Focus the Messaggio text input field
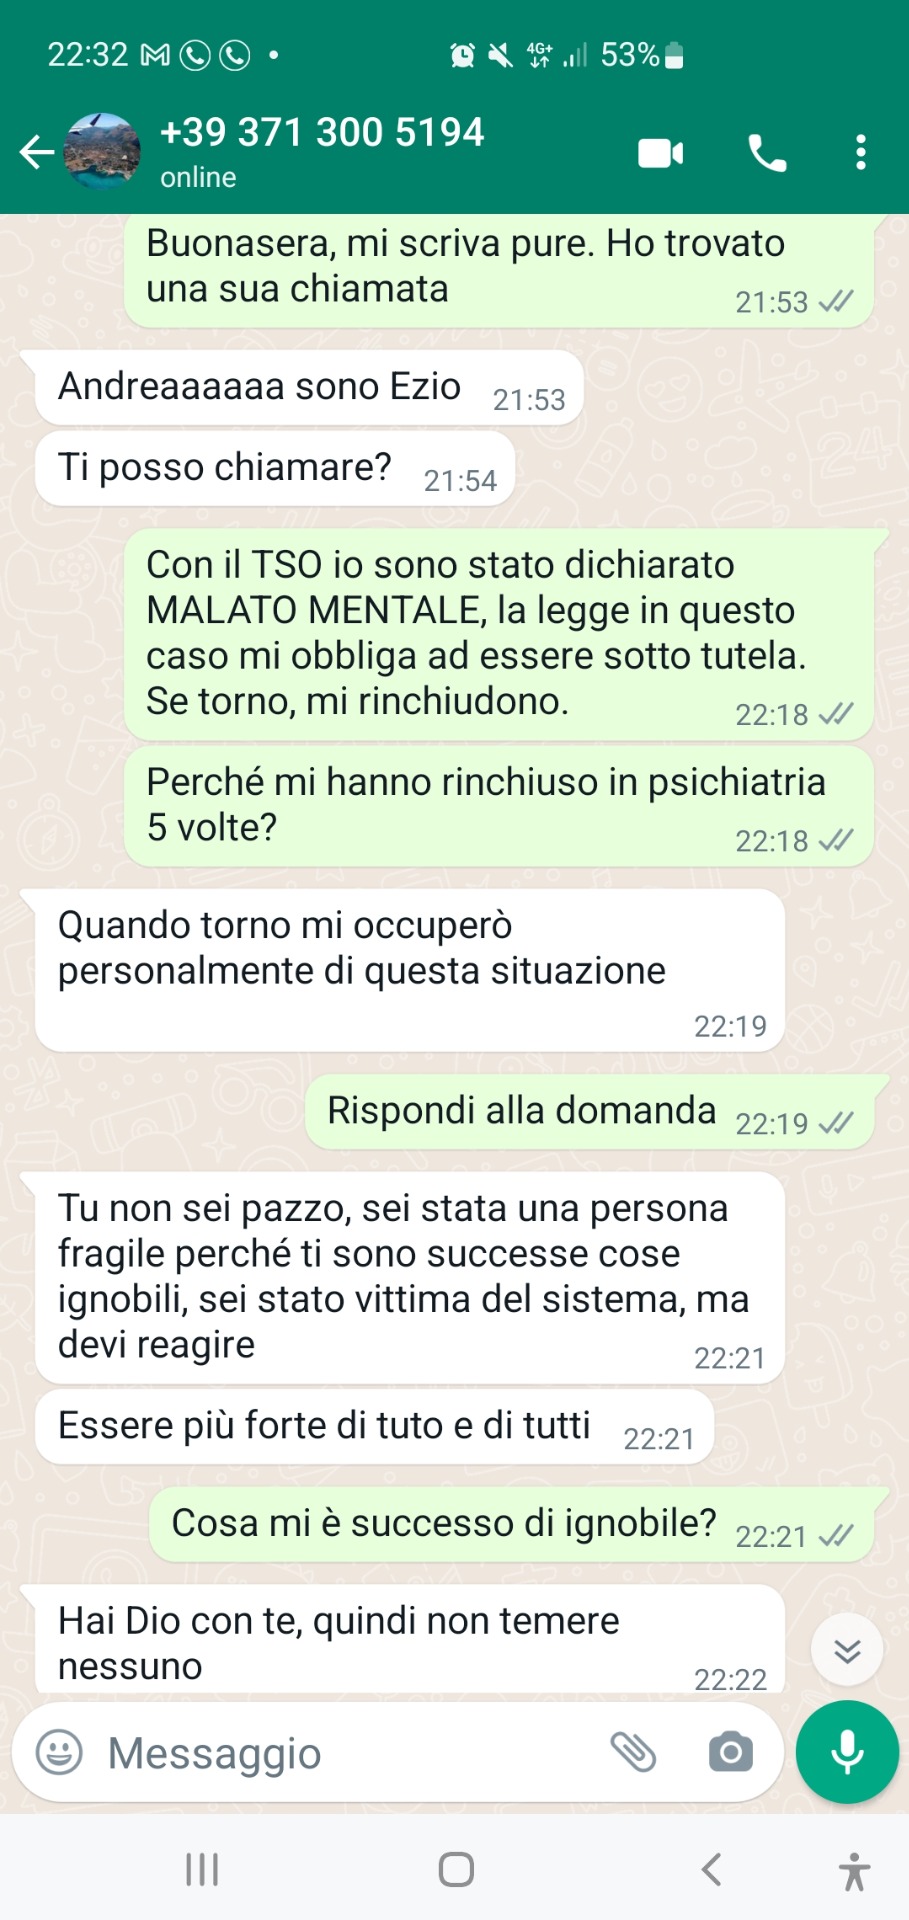 [346, 1752]
